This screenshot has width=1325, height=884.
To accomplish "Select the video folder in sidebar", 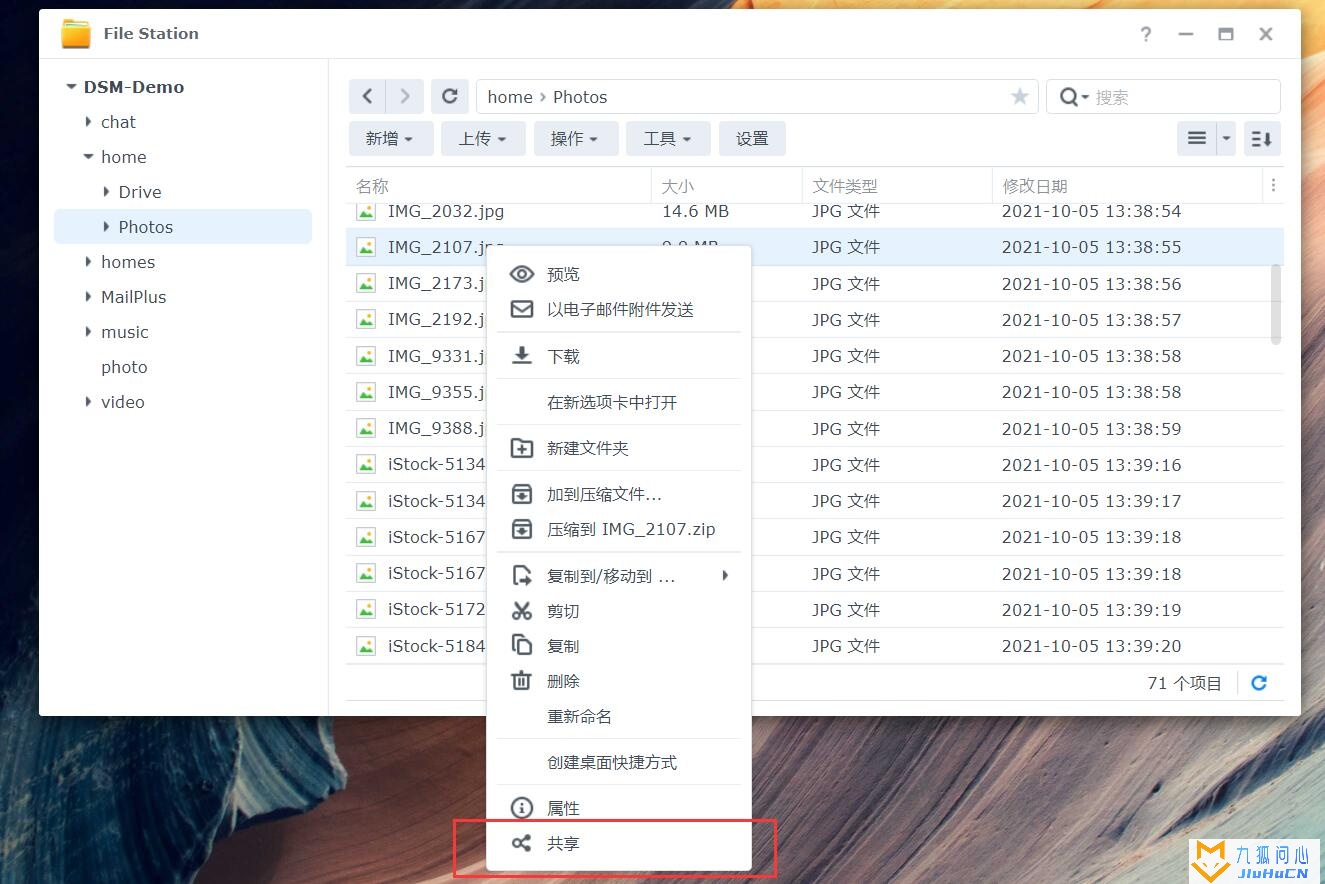I will tap(123, 402).
